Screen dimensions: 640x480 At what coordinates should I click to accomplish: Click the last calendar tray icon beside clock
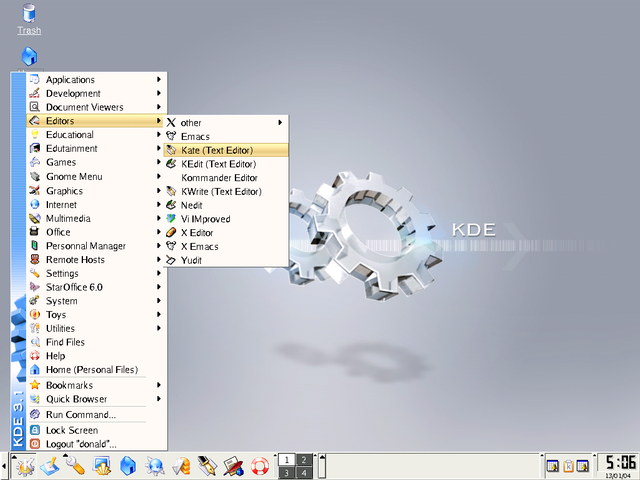(583, 466)
